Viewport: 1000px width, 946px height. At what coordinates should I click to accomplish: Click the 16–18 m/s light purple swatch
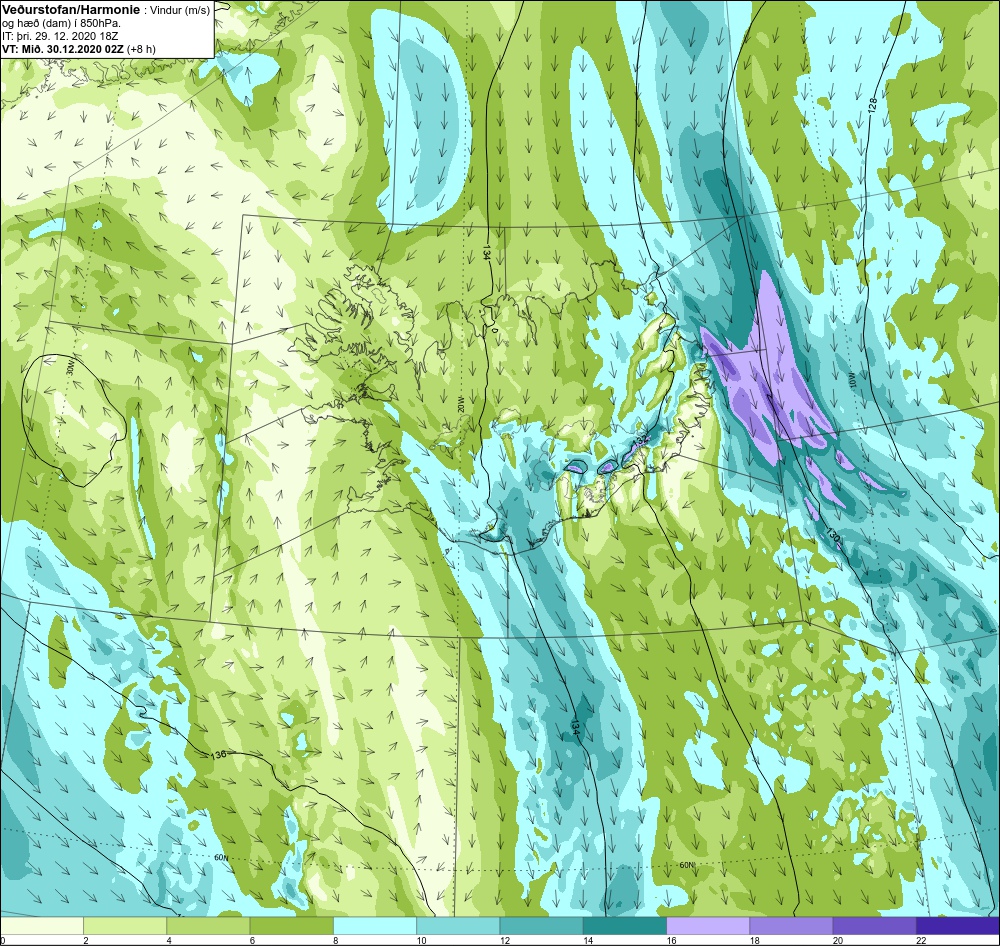pos(708,926)
